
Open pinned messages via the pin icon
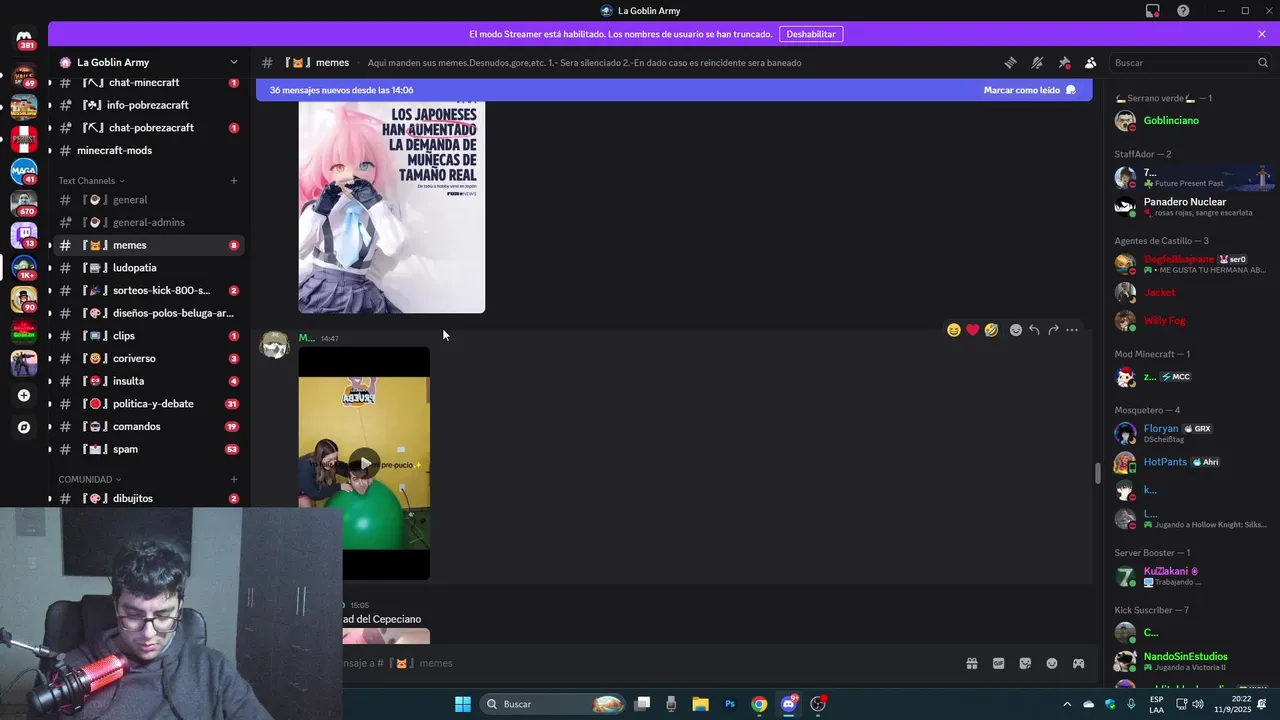1064,62
